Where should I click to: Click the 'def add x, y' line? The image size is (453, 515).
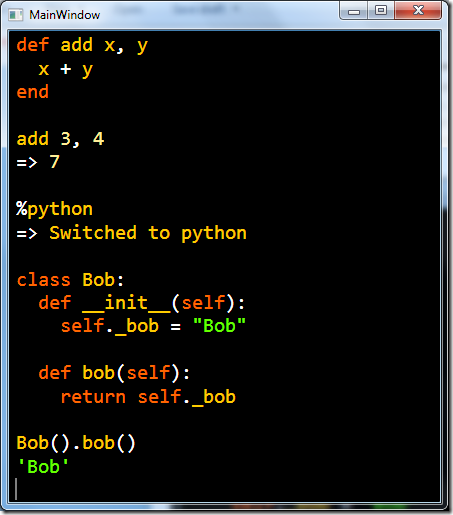coord(82,45)
